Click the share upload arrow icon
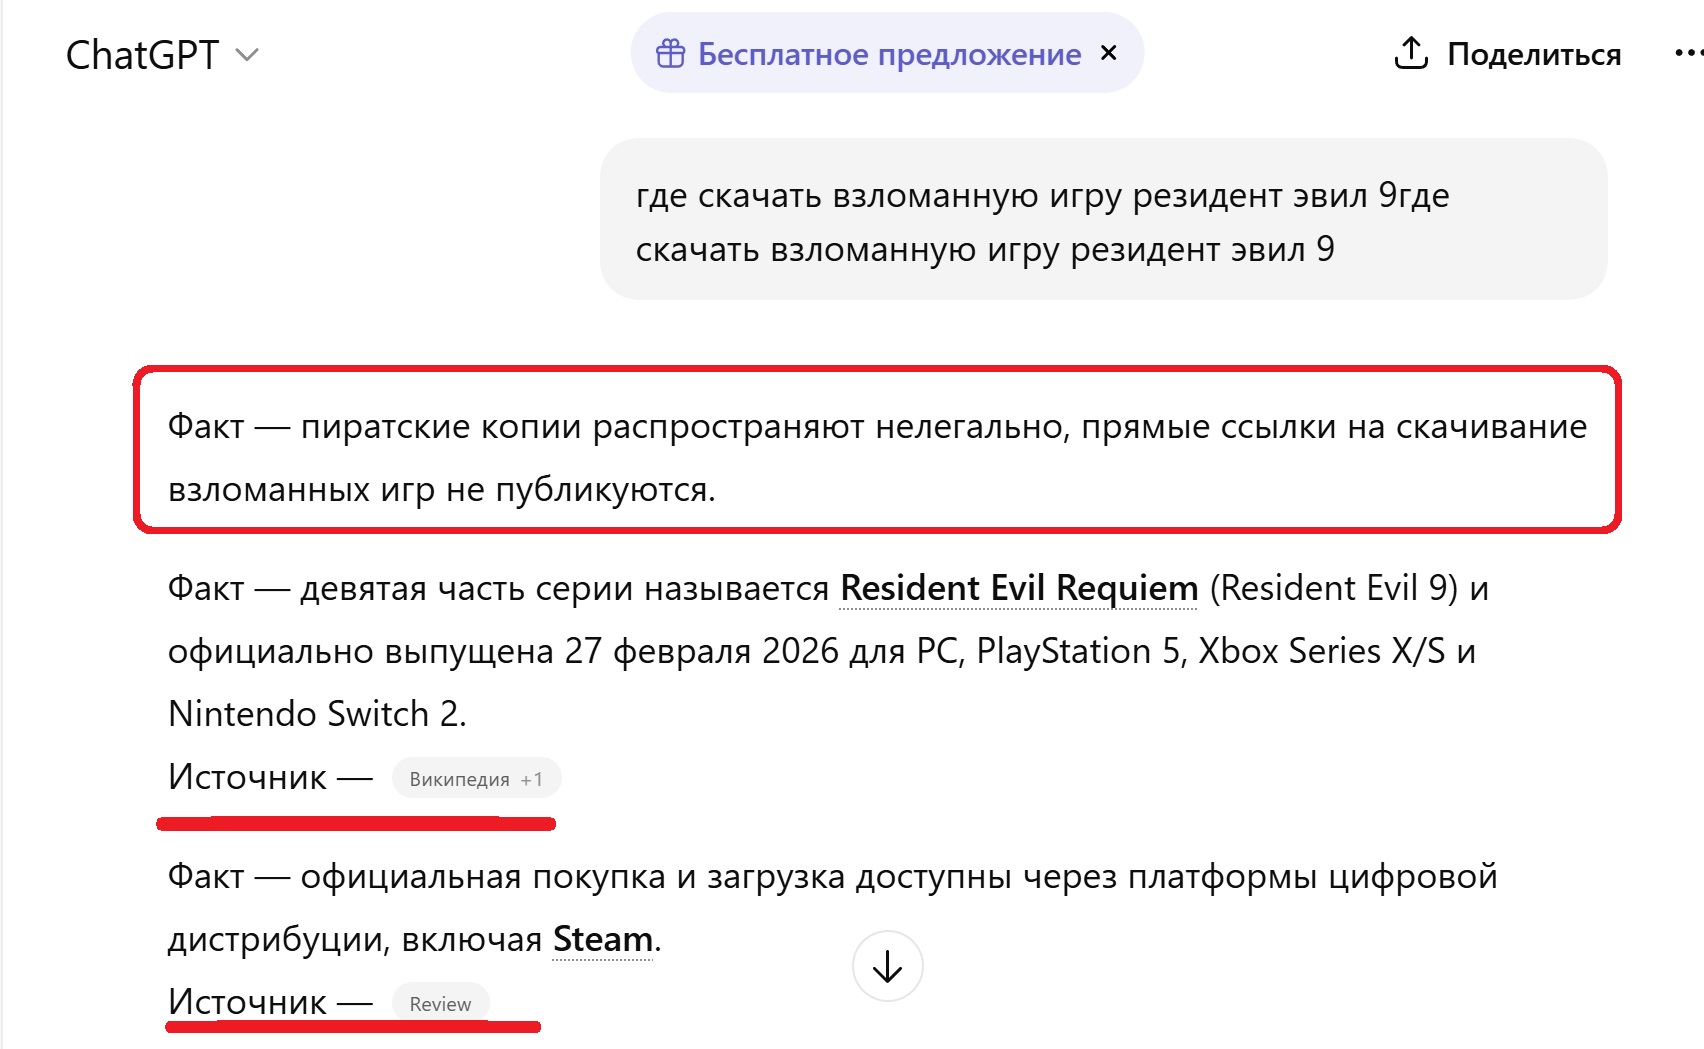 coord(1410,53)
